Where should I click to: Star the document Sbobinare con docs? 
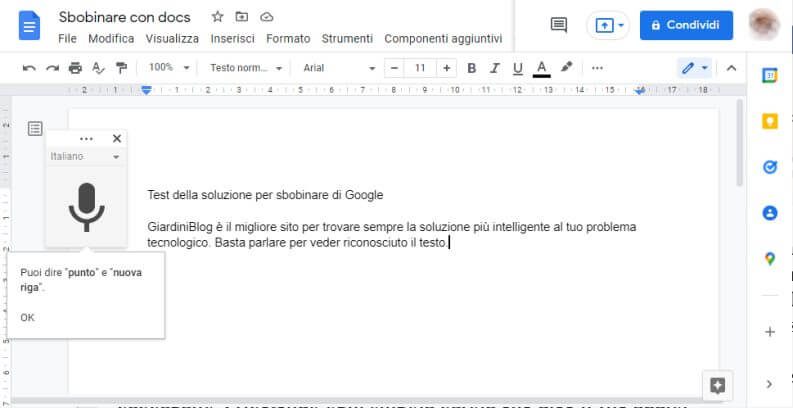217,17
